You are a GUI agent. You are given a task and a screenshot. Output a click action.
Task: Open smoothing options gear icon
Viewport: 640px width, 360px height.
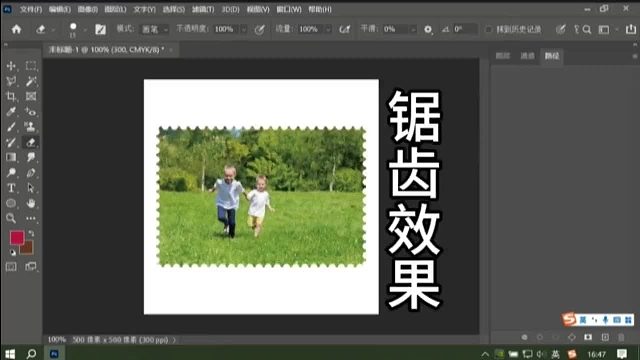coord(428,29)
